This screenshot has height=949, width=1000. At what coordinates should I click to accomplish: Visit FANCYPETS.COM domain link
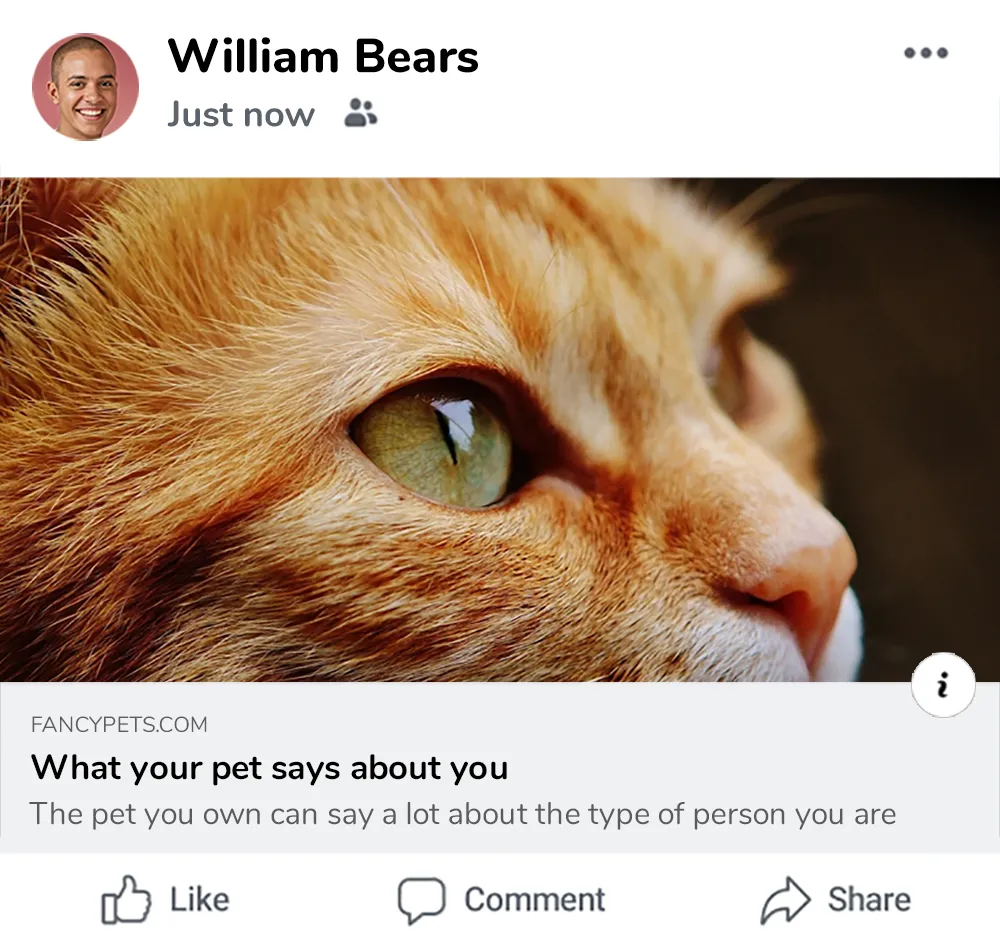tap(119, 724)
